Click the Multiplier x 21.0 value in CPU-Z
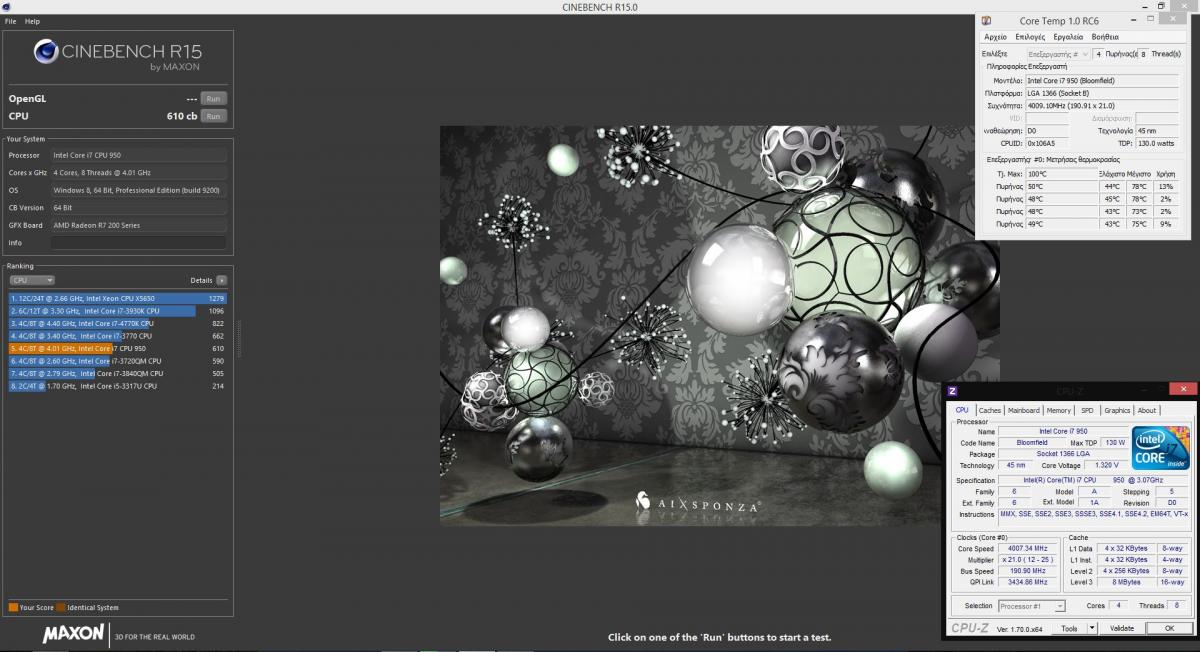The height and width of the screenshot is (652, 1200). pyautogui.click(x=1027, y=560)
